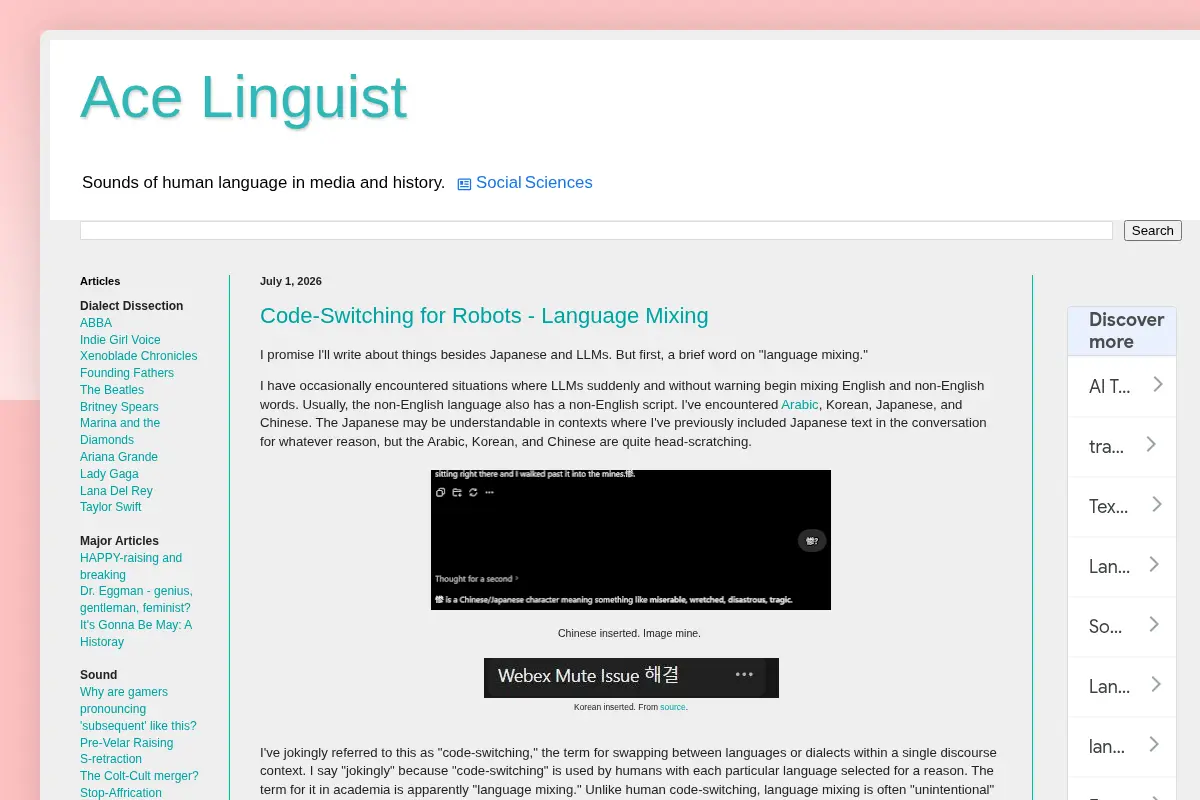The width and height of the screenshot is (1200, 800).
Task: Click the Social Sciences category icon
Action: click(x=464, y=184)
